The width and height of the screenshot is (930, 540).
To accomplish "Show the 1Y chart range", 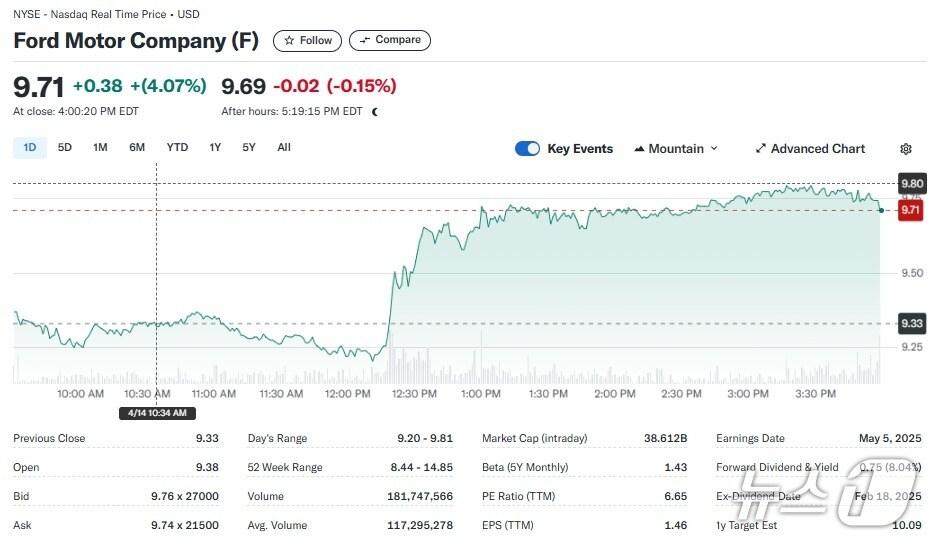I will click(215, 148).
